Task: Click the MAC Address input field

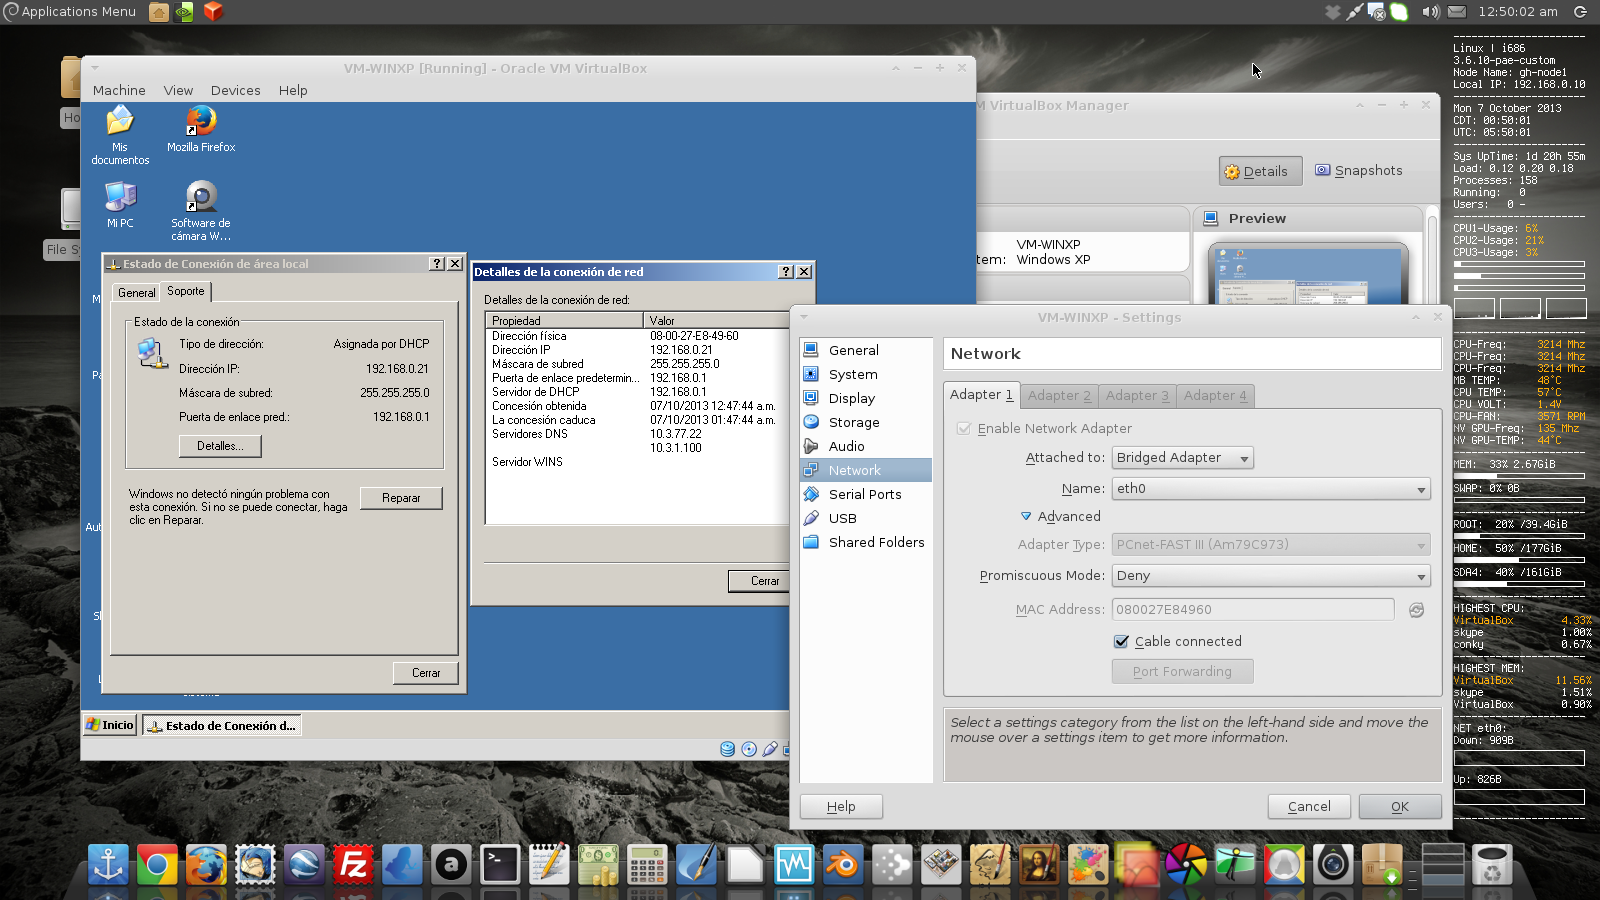Action: coord(1253,610)
